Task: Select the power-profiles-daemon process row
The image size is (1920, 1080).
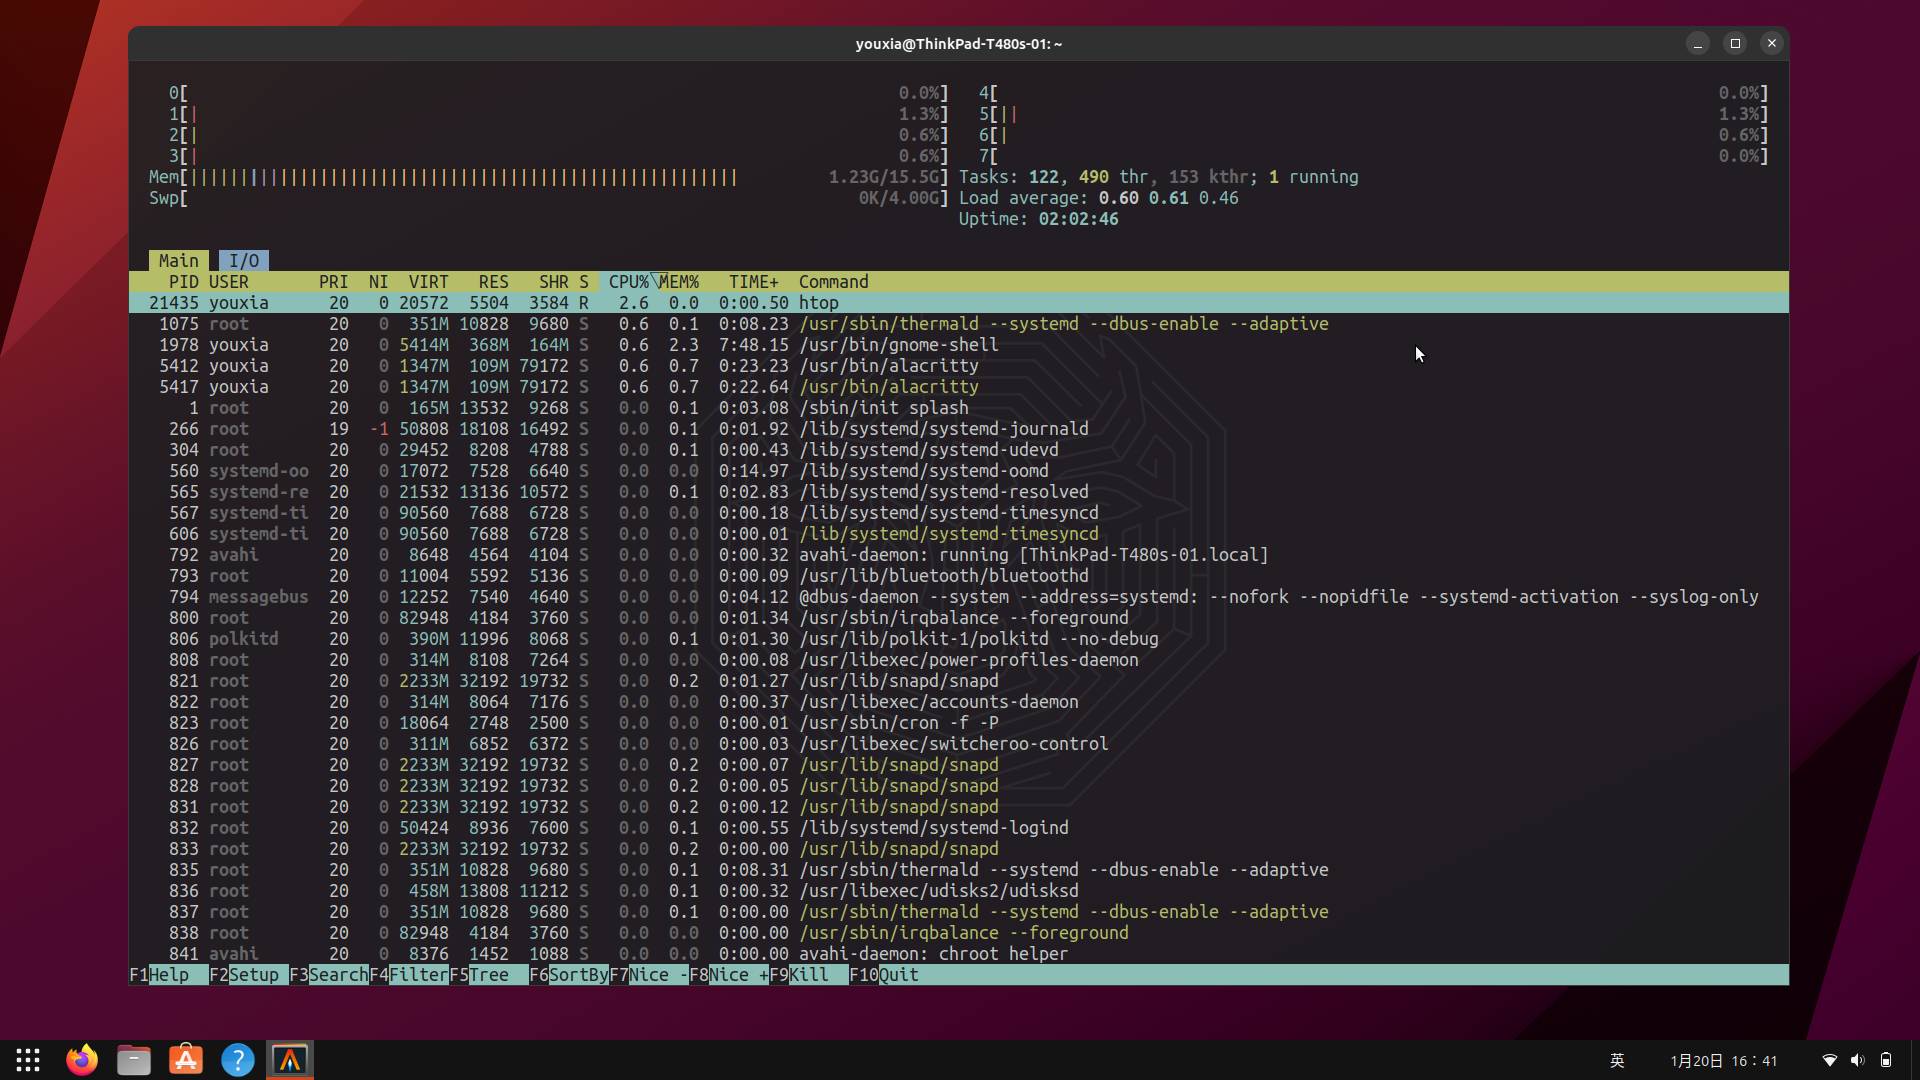Action: [x=959, y=660]
